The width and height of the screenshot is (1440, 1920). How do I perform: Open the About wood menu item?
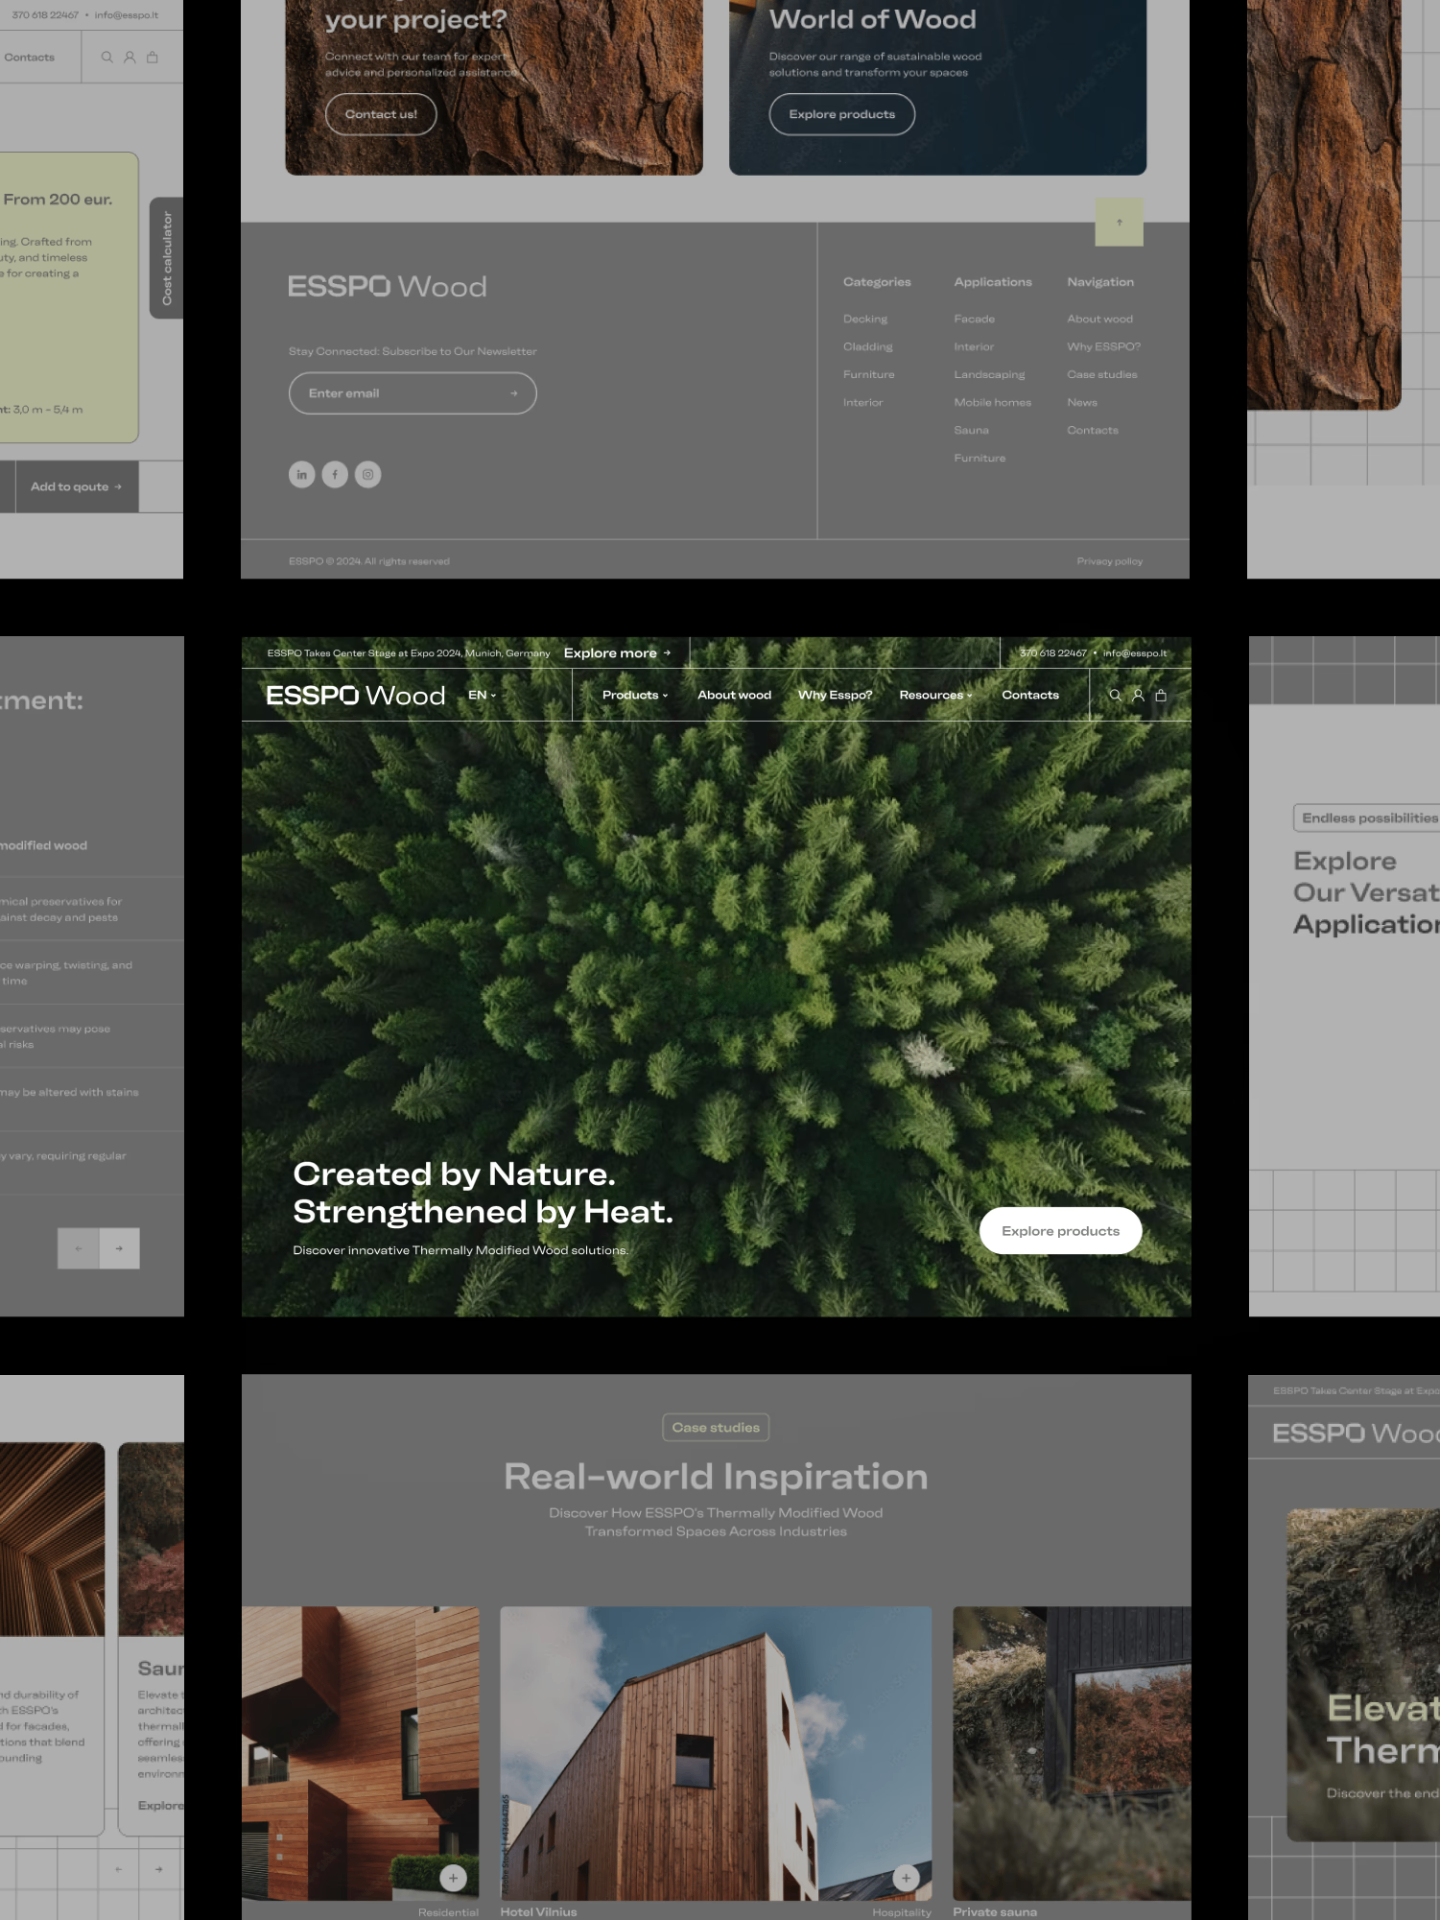(734, 695)
